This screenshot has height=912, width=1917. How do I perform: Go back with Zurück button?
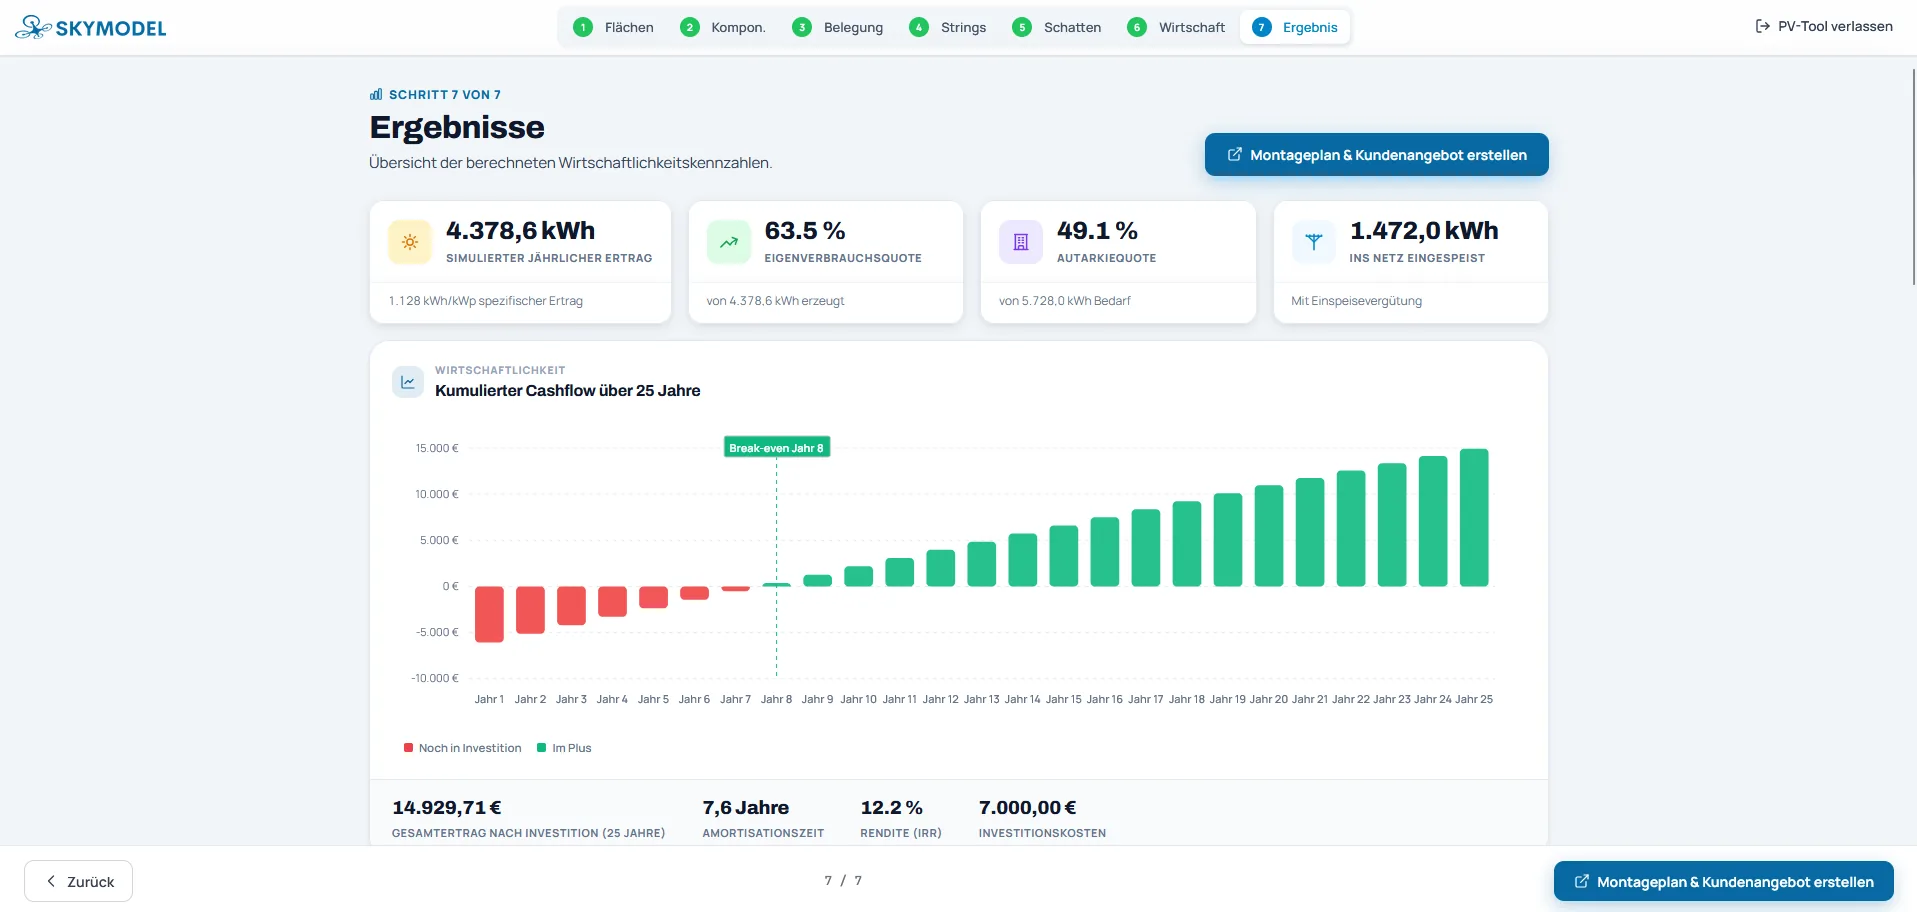coord(78,881)
